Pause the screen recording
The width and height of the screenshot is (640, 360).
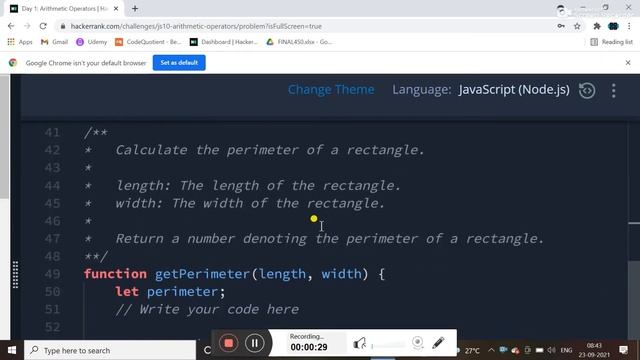(x=255, y=343)
